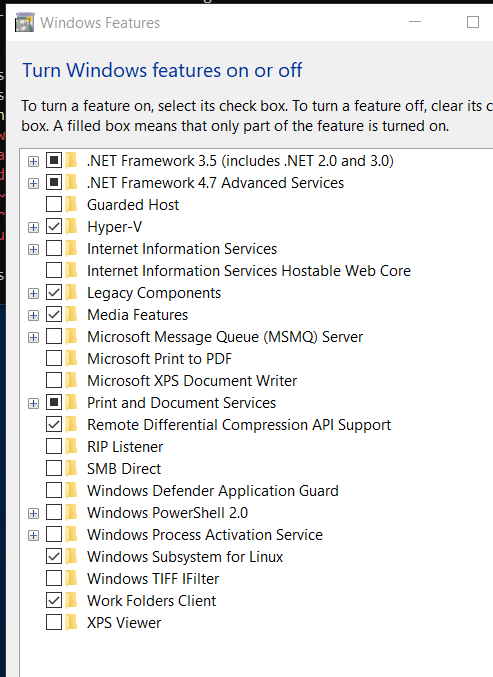Click the folder icon beside SMB Direct
The height and width of the screenshot is (677, 493).
(x=72, y=468)
